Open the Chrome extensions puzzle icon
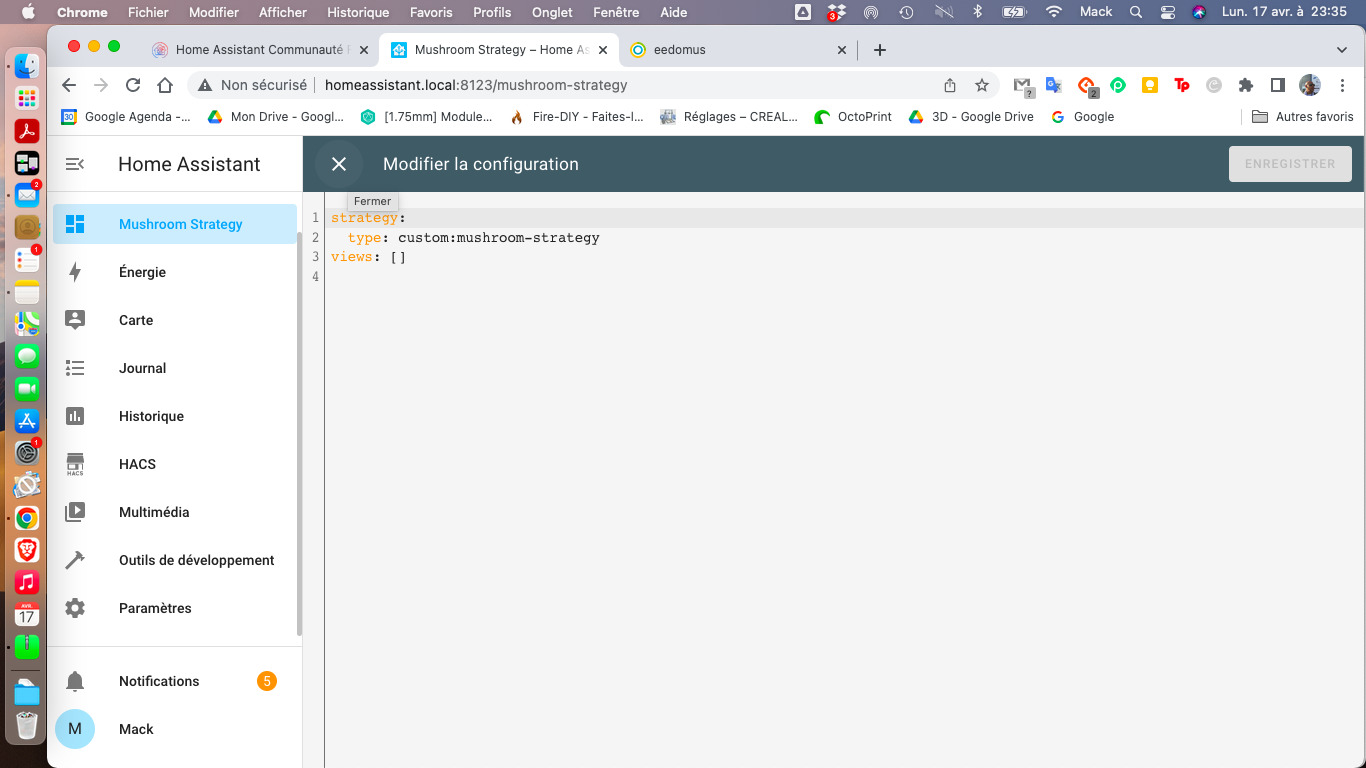 point(1245,85)
